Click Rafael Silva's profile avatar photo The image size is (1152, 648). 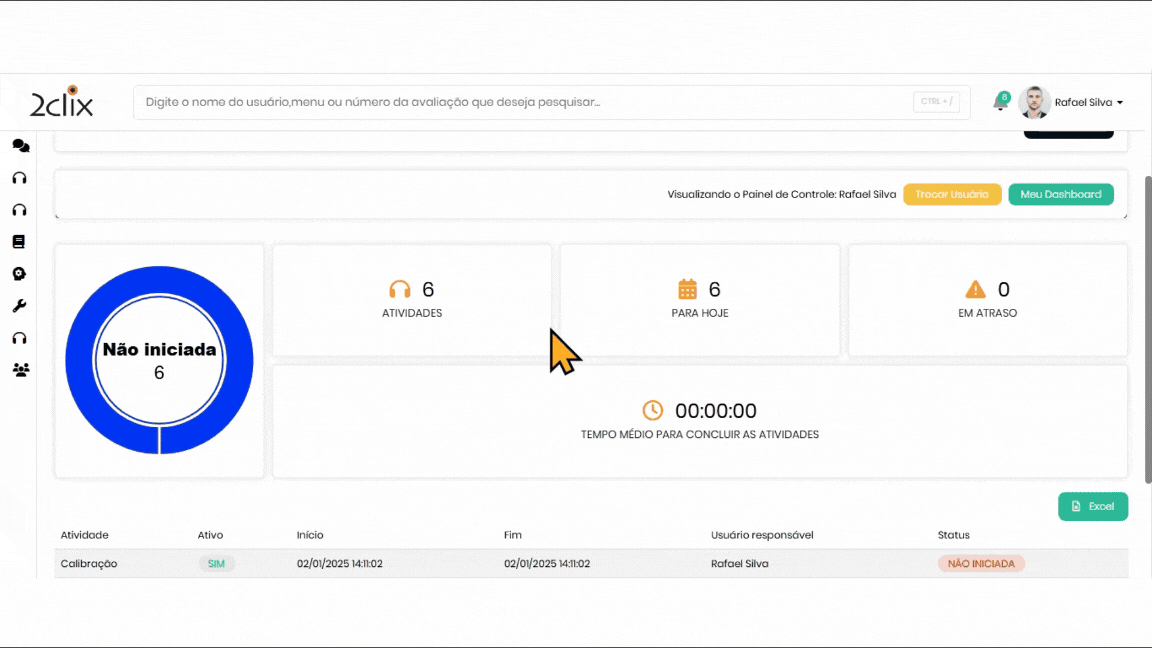[1034, 102]
